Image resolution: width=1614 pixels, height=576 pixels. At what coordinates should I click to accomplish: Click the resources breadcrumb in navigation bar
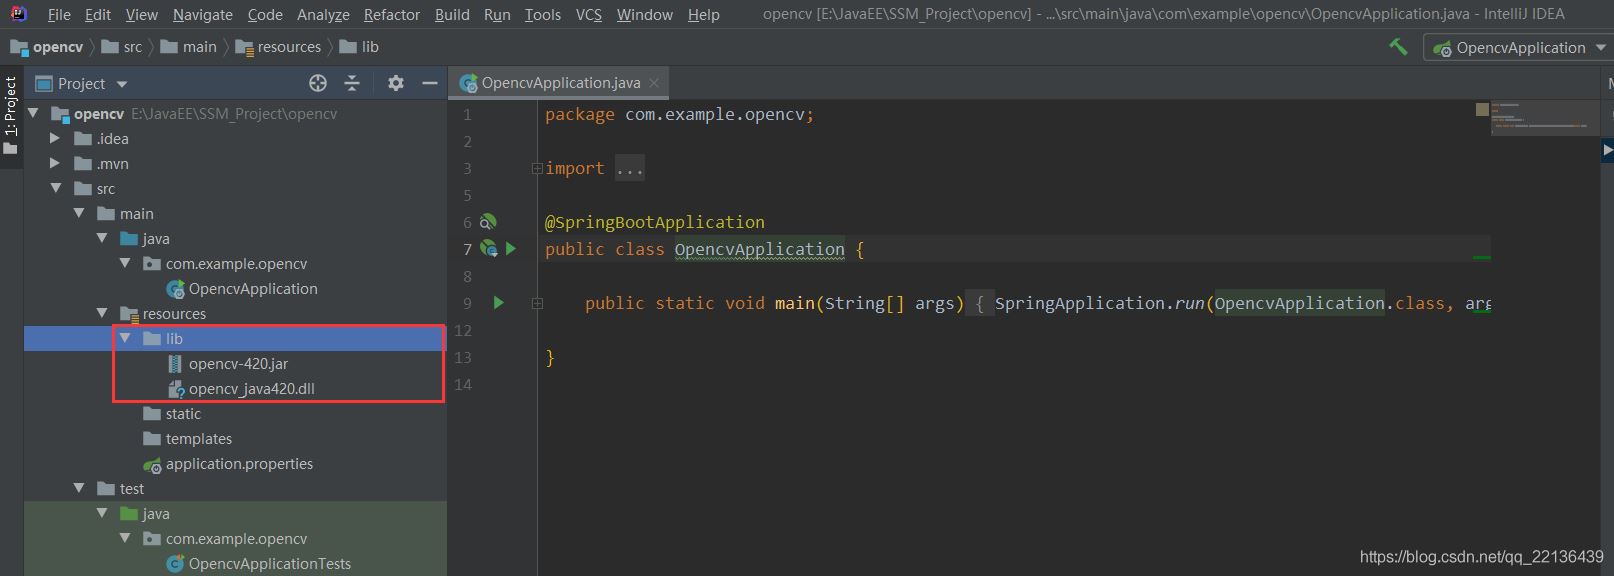click(278, 47)
